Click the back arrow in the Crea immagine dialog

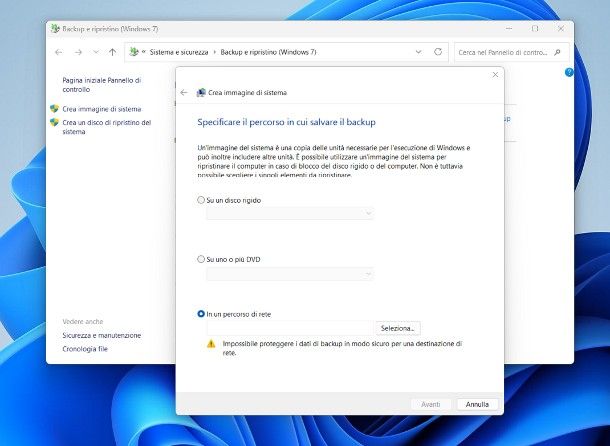[184, 93]
